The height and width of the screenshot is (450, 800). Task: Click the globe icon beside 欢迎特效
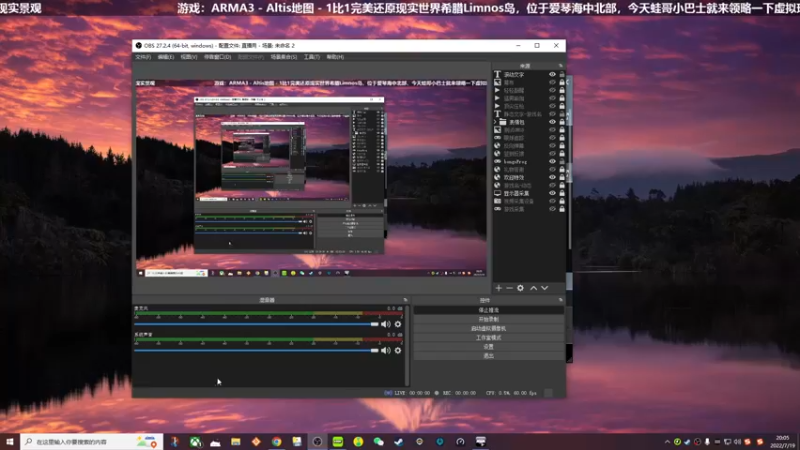[x=497, y=178]
